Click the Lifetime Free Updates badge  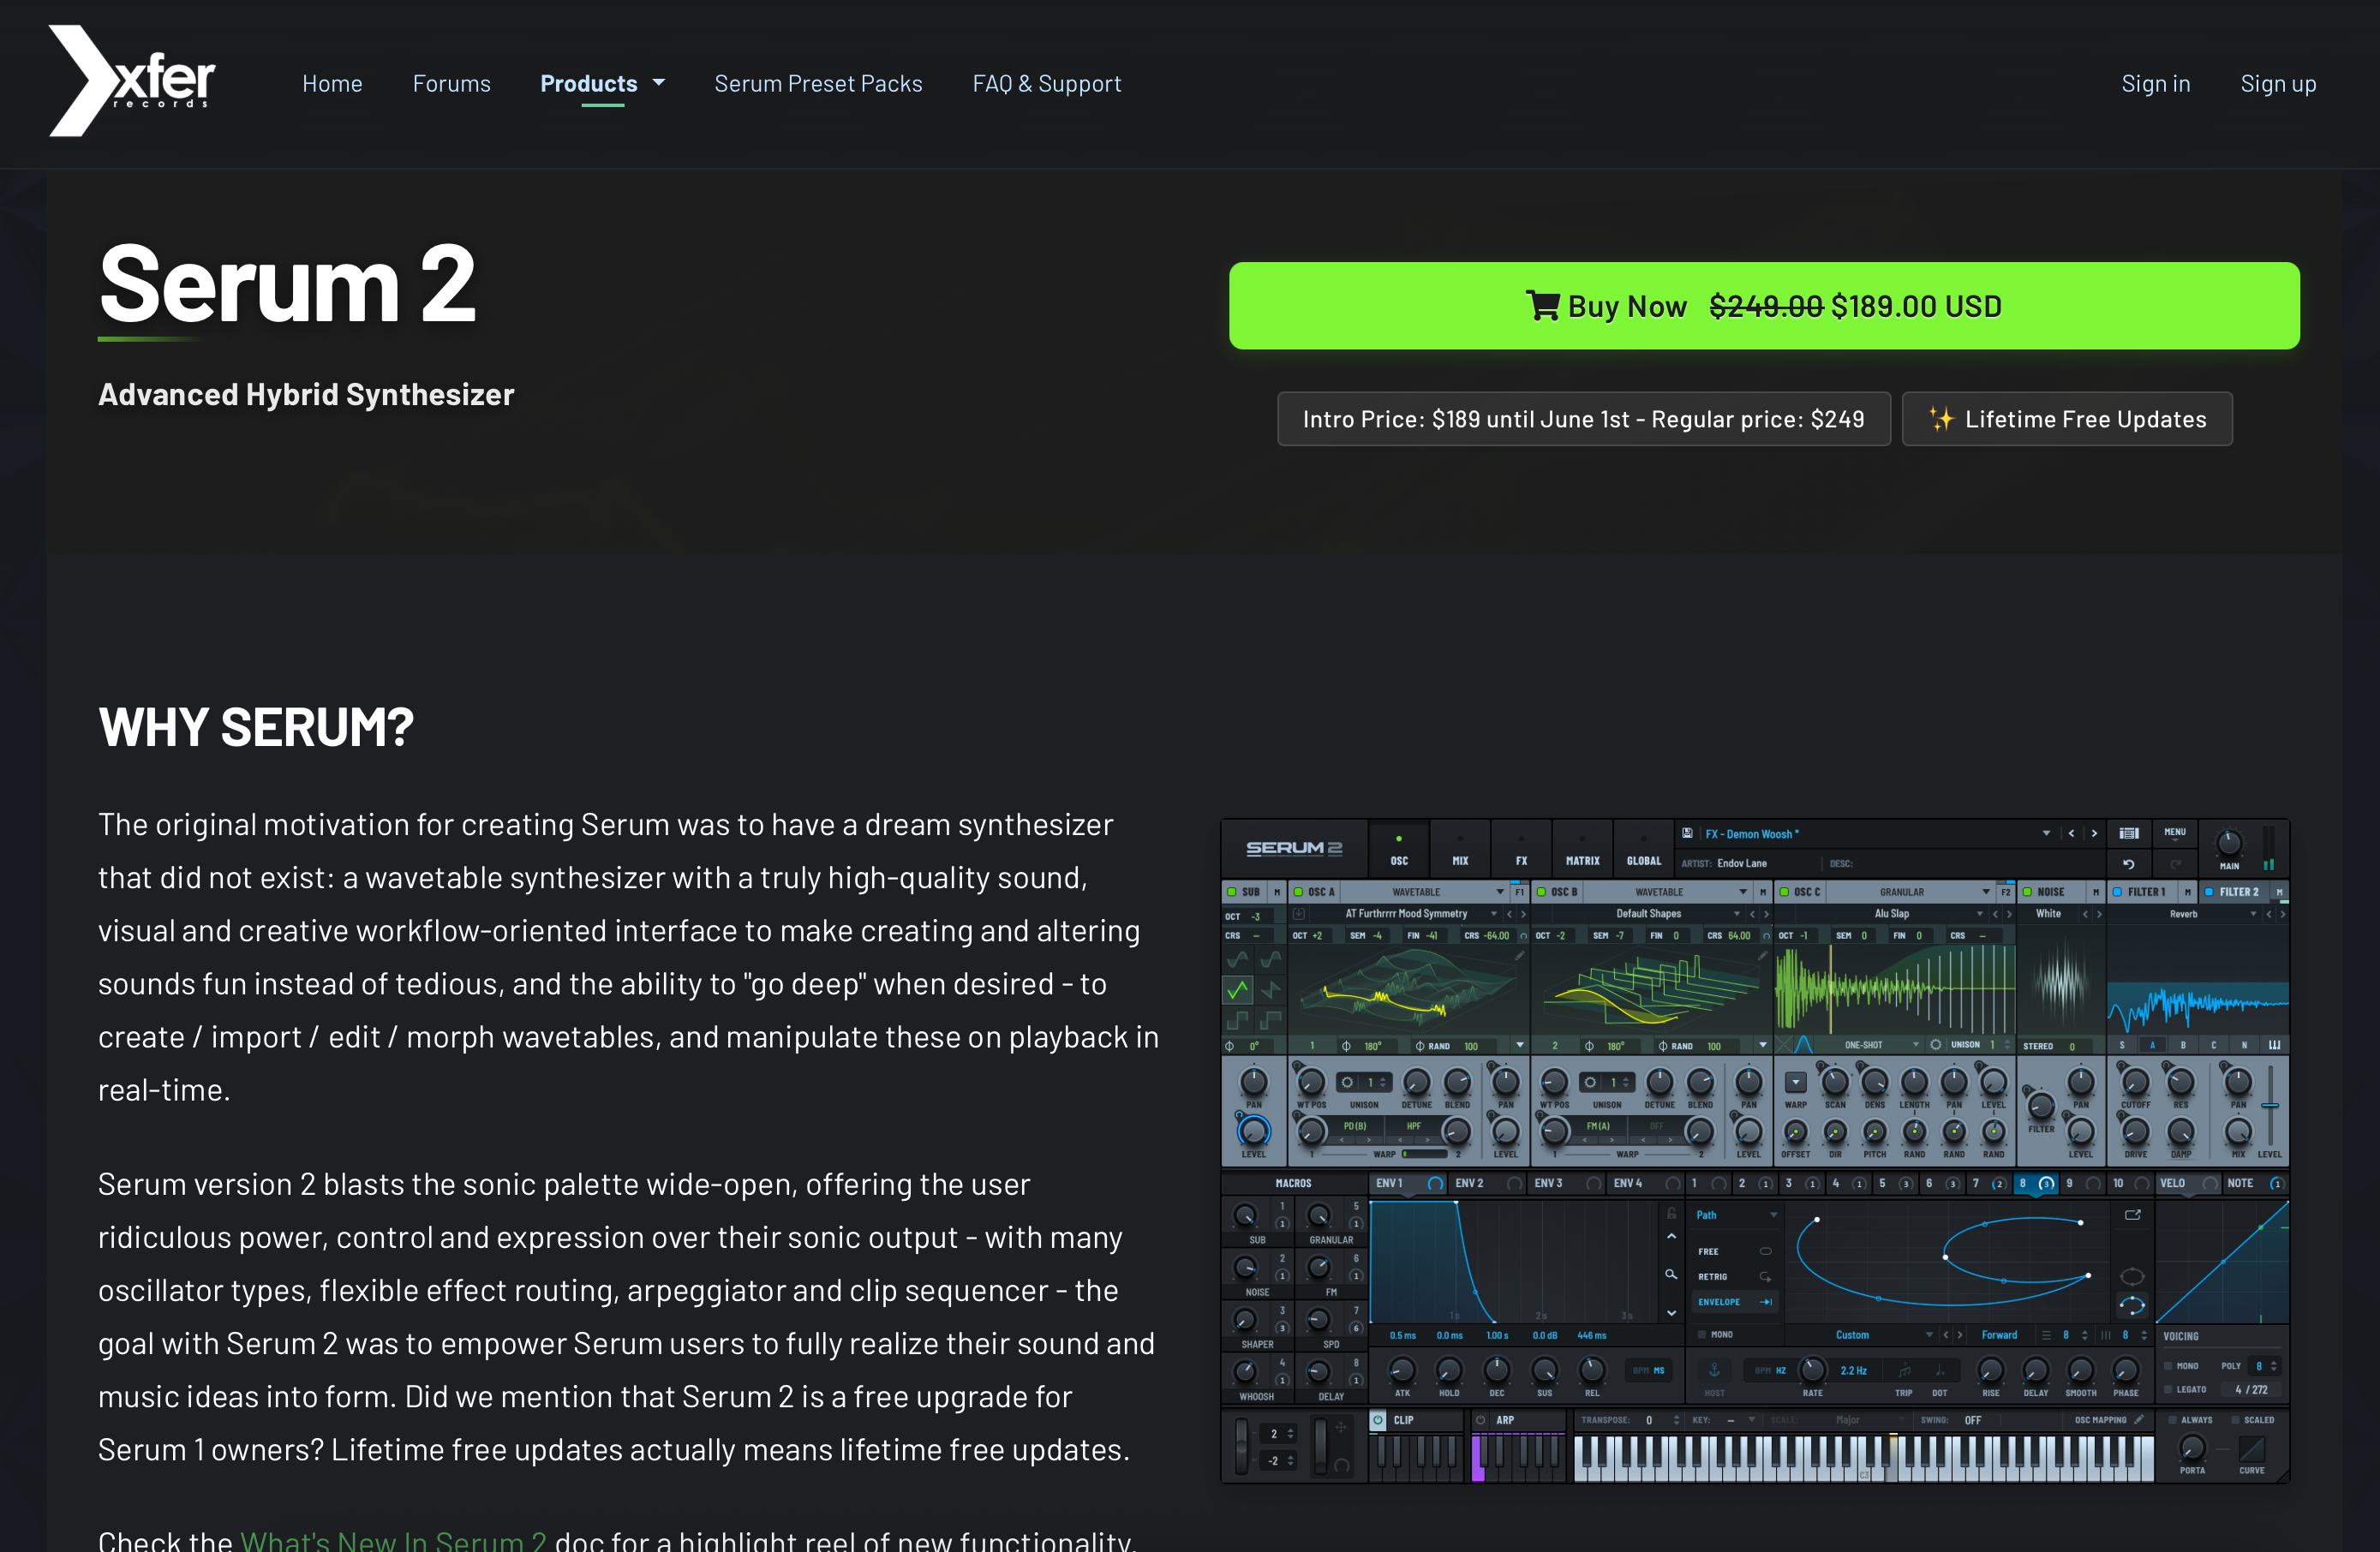point(2066,419)
